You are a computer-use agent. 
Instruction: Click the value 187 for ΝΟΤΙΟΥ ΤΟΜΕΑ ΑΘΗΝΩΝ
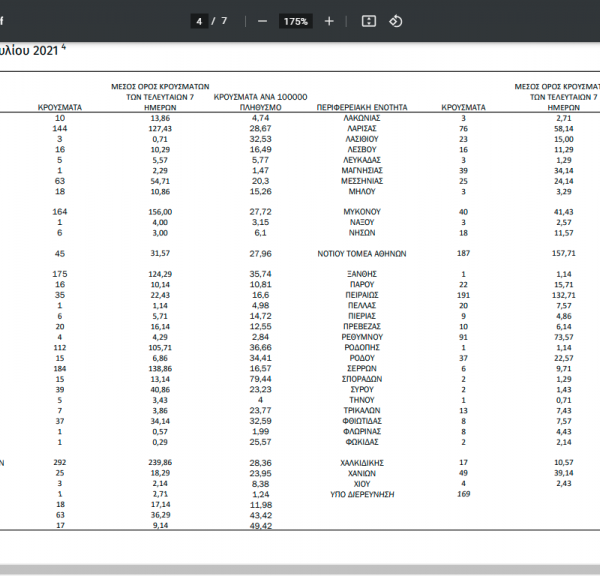[463, 253]
